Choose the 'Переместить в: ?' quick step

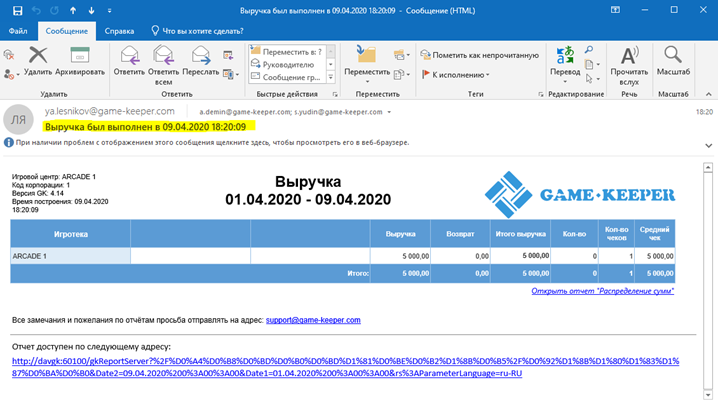287,52
